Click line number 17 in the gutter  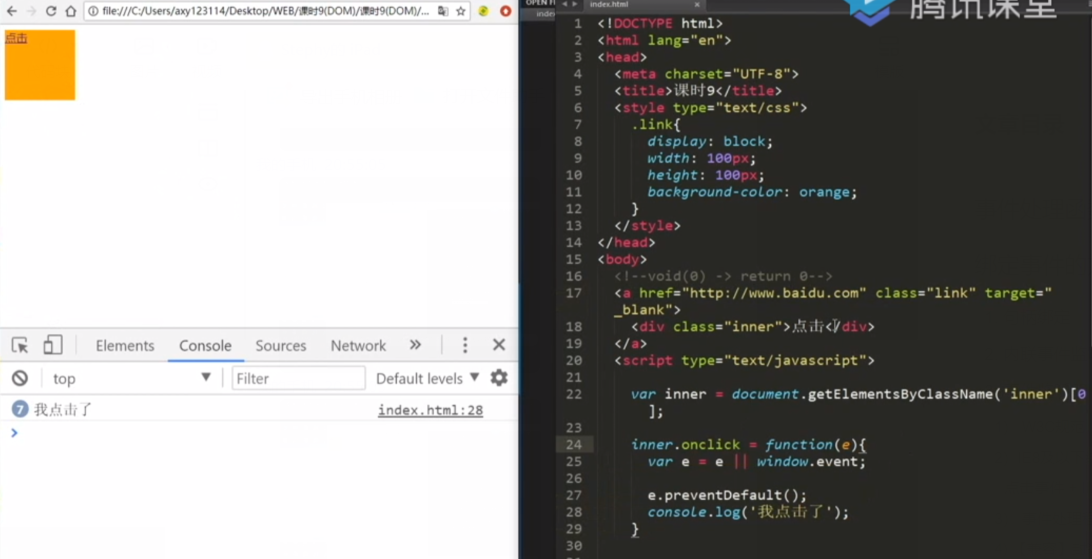[x=573, y=293]
